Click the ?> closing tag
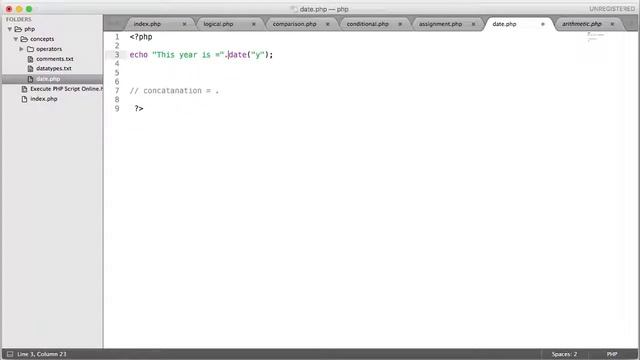 (139, 109)
